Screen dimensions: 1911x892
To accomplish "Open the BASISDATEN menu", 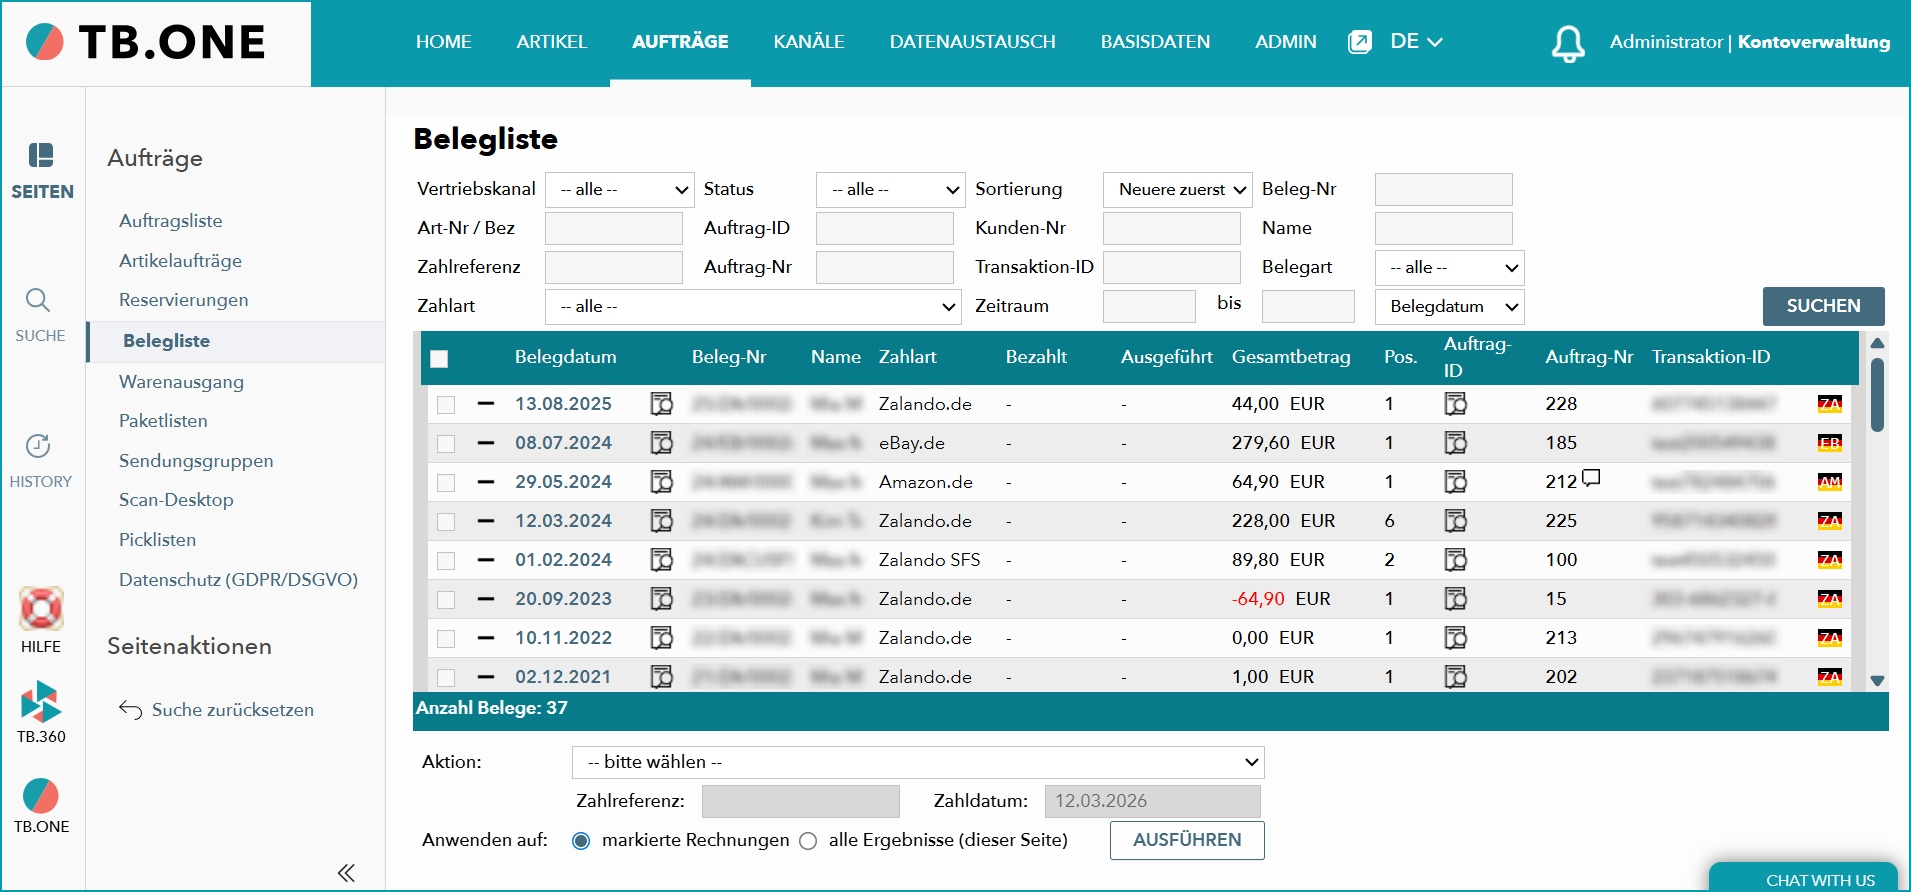I will [1155, 42].
